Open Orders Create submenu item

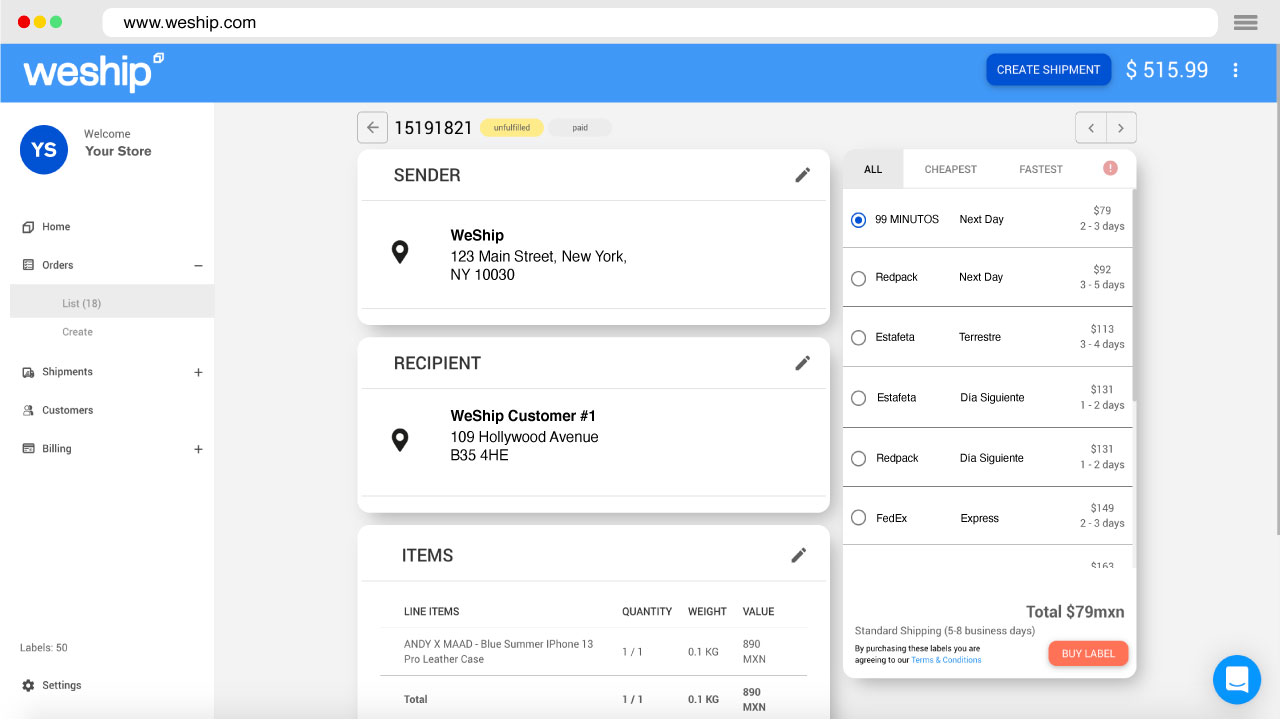(77, 332)
